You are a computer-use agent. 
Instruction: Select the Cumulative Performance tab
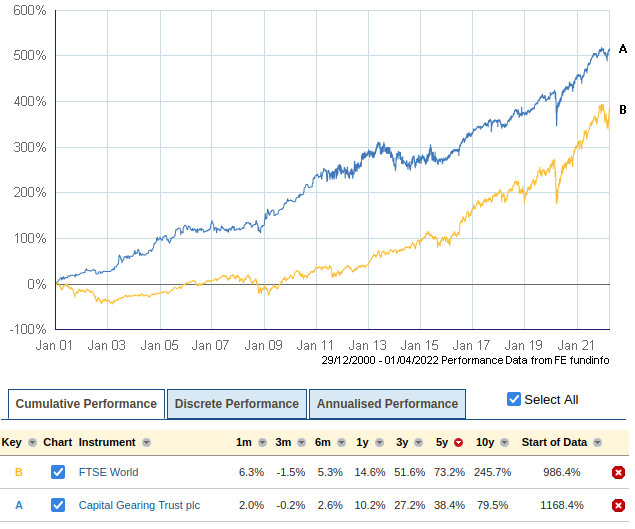click(86, 404)
